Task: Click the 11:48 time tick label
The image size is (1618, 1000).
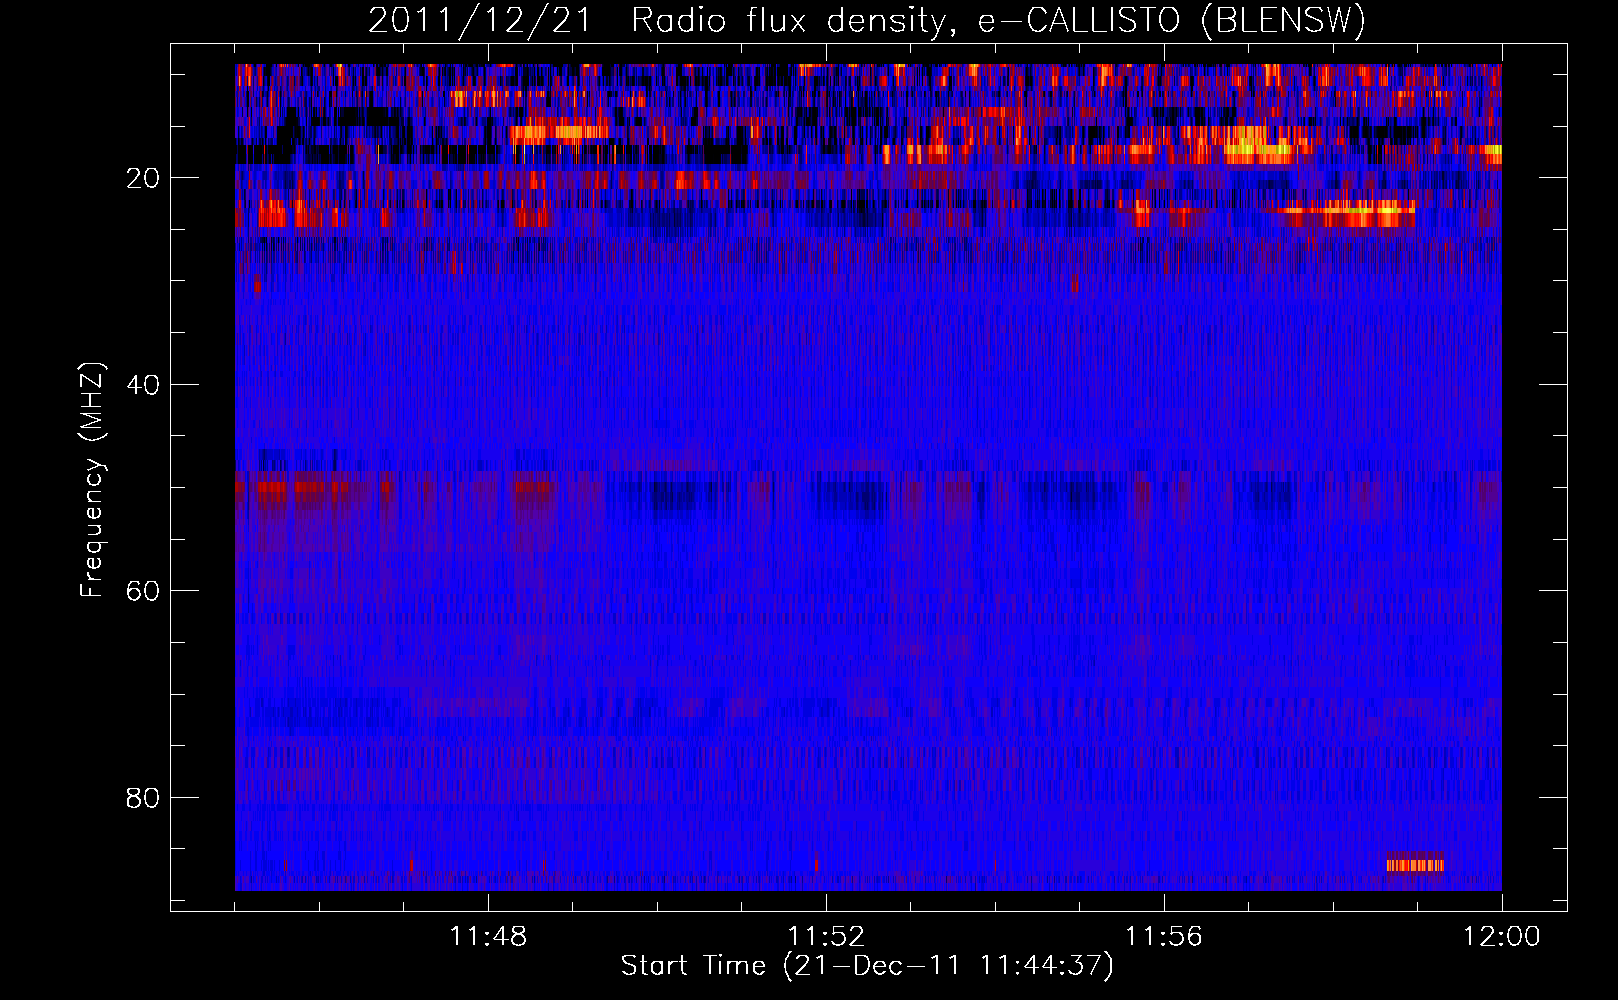Action: 488,937
